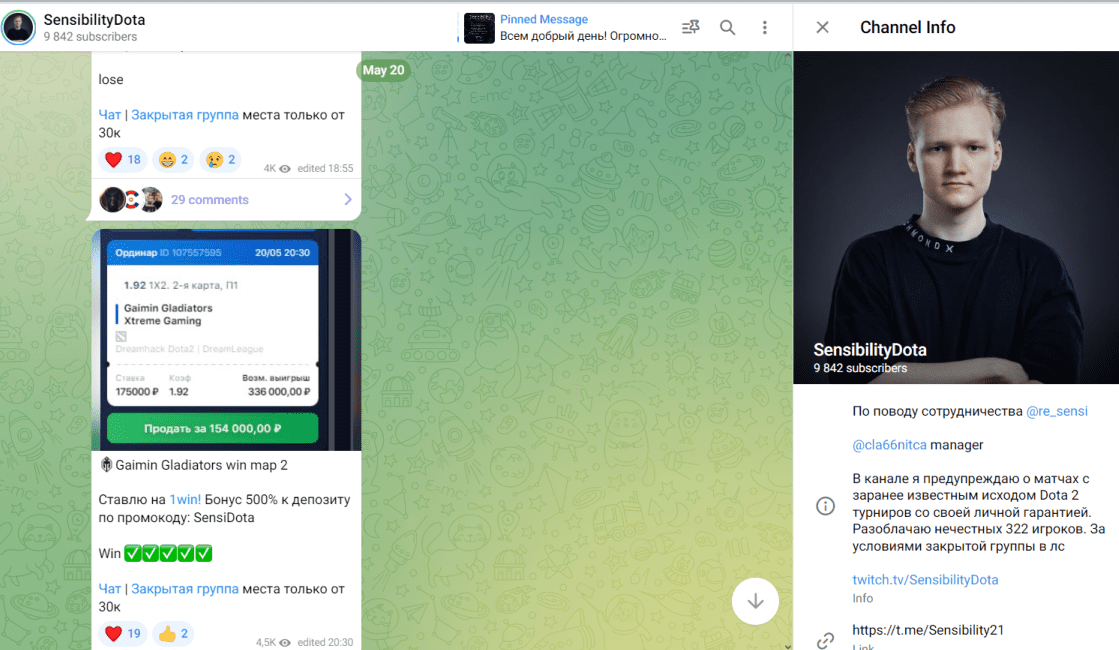Click the "edited 18:55" timestamp
This screenshot has height=650, width=1119.
click(x=325, y=168)
